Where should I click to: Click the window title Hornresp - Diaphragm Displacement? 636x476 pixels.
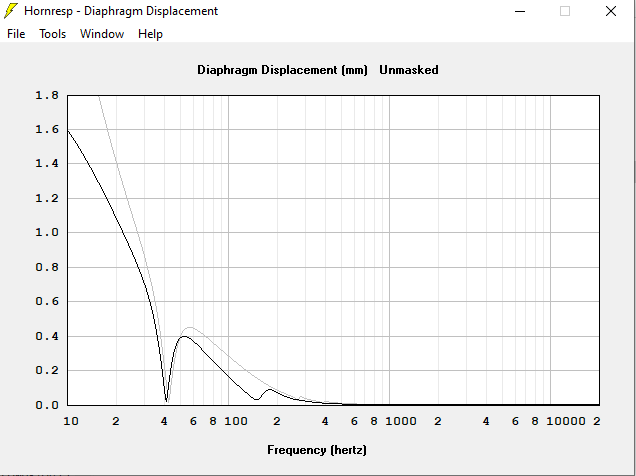121,11
